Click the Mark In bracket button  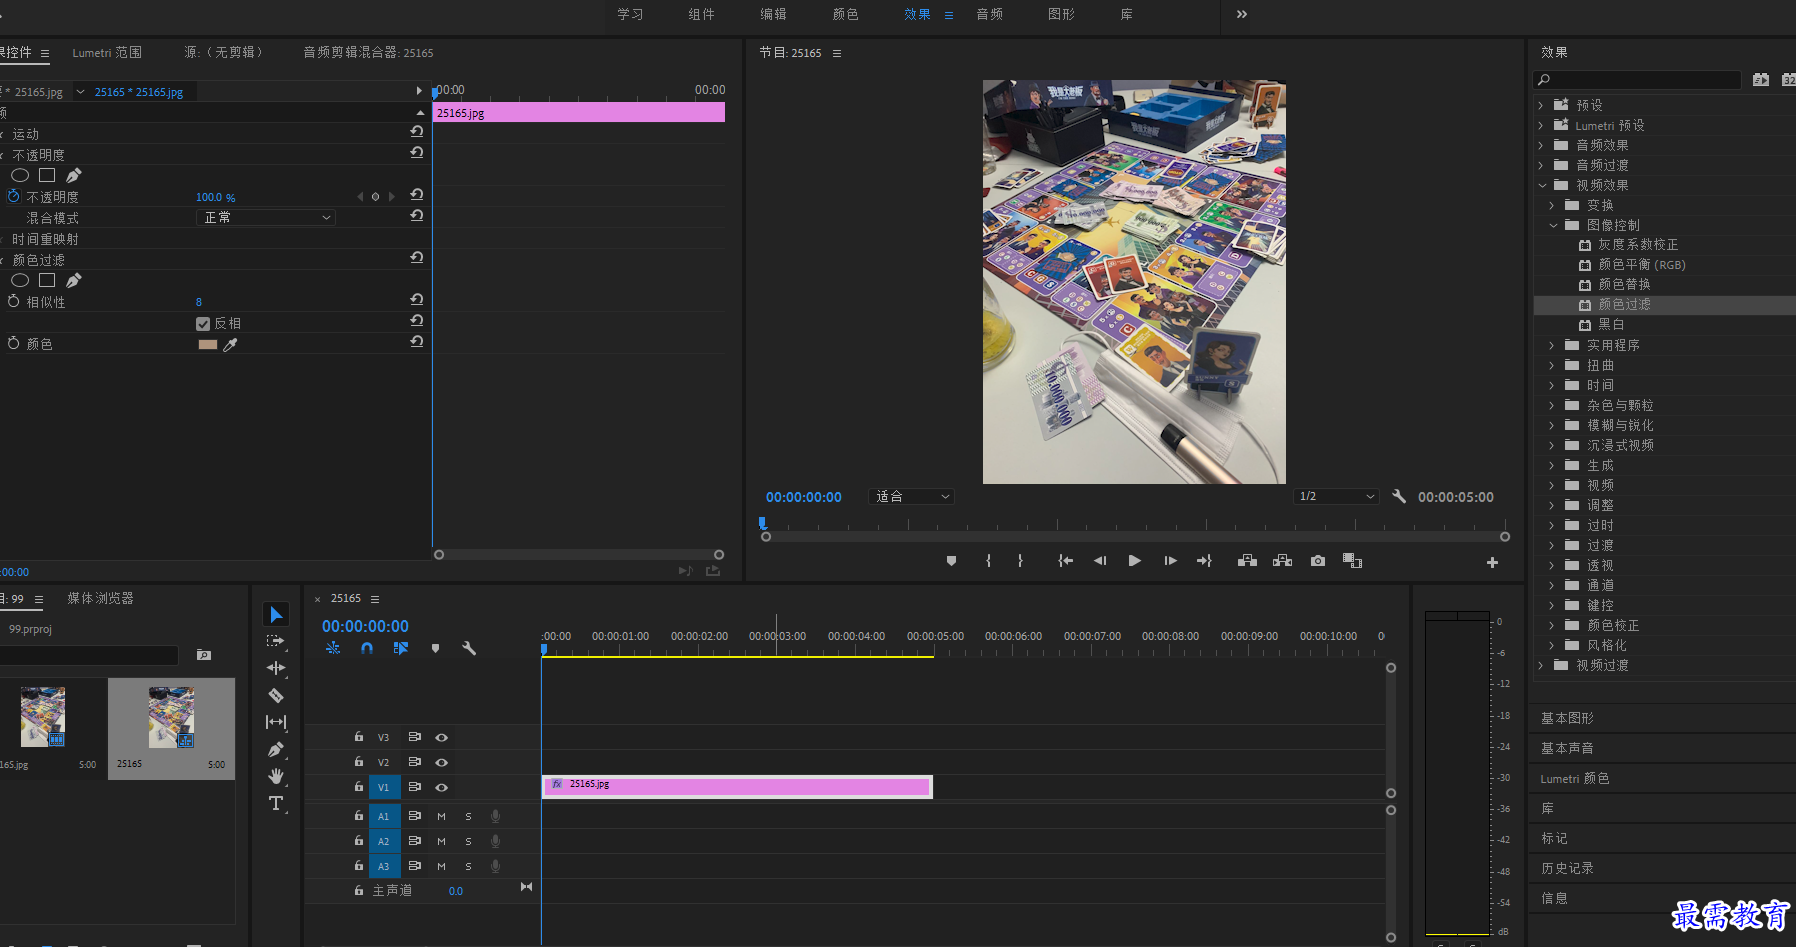click(988, 561)
